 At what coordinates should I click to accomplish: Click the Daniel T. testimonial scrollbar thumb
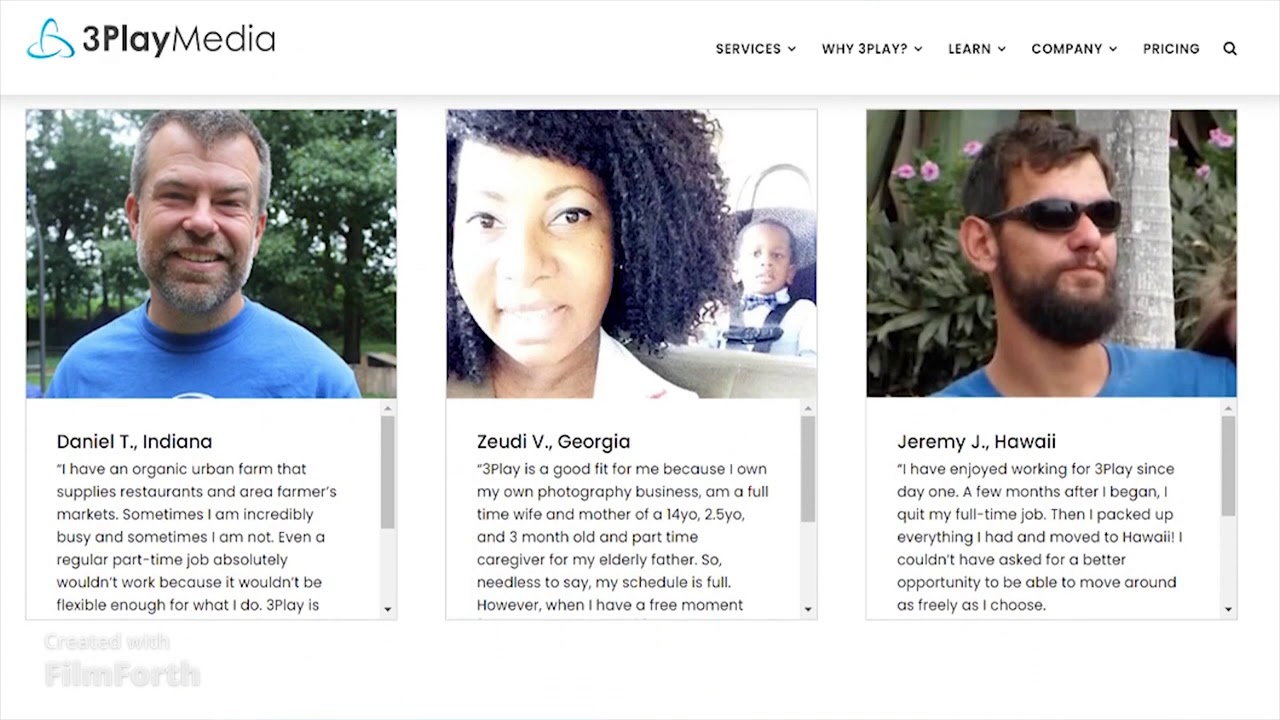pyautogui.click(x=388, y=472)
